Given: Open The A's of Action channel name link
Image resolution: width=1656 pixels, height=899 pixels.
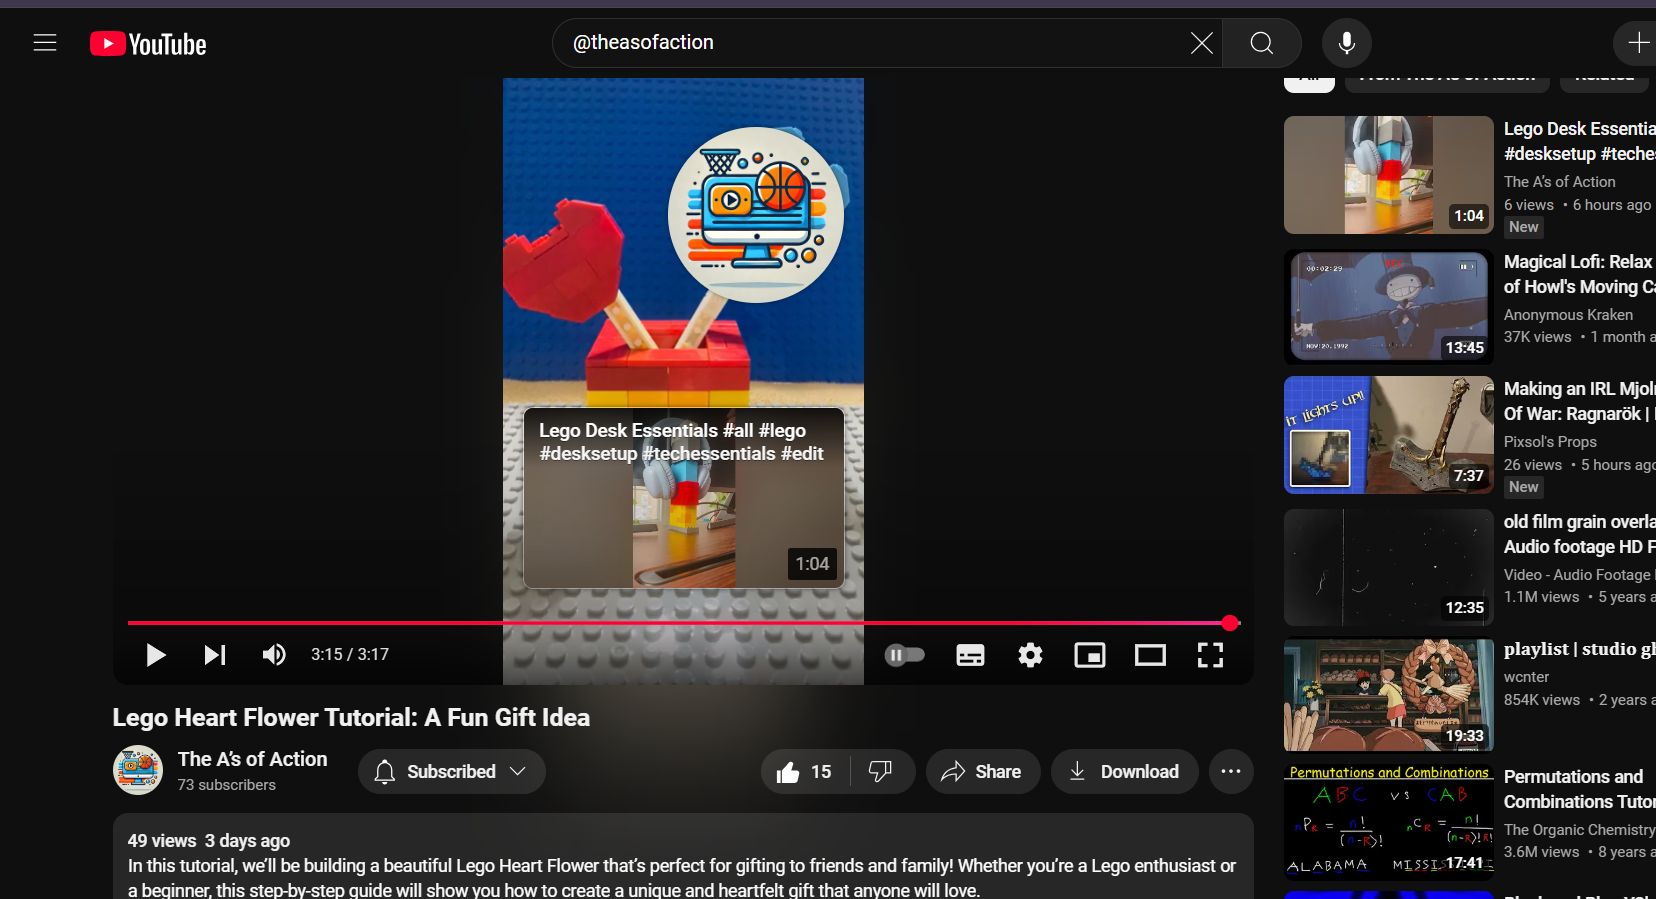Looking at the screenshot, I should pyautogui.click(x=252, y=759).
